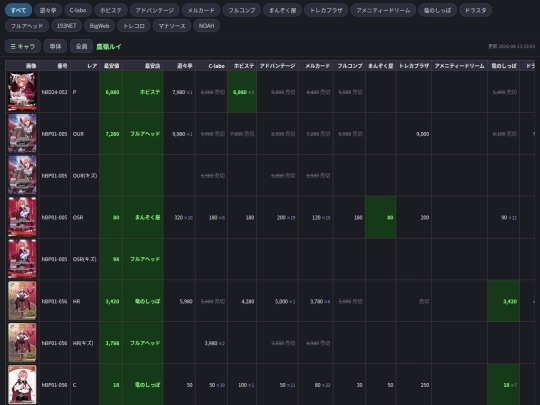Filter by トレコロ chip
This screenshot has height=405, width=540.
(134, 26)
